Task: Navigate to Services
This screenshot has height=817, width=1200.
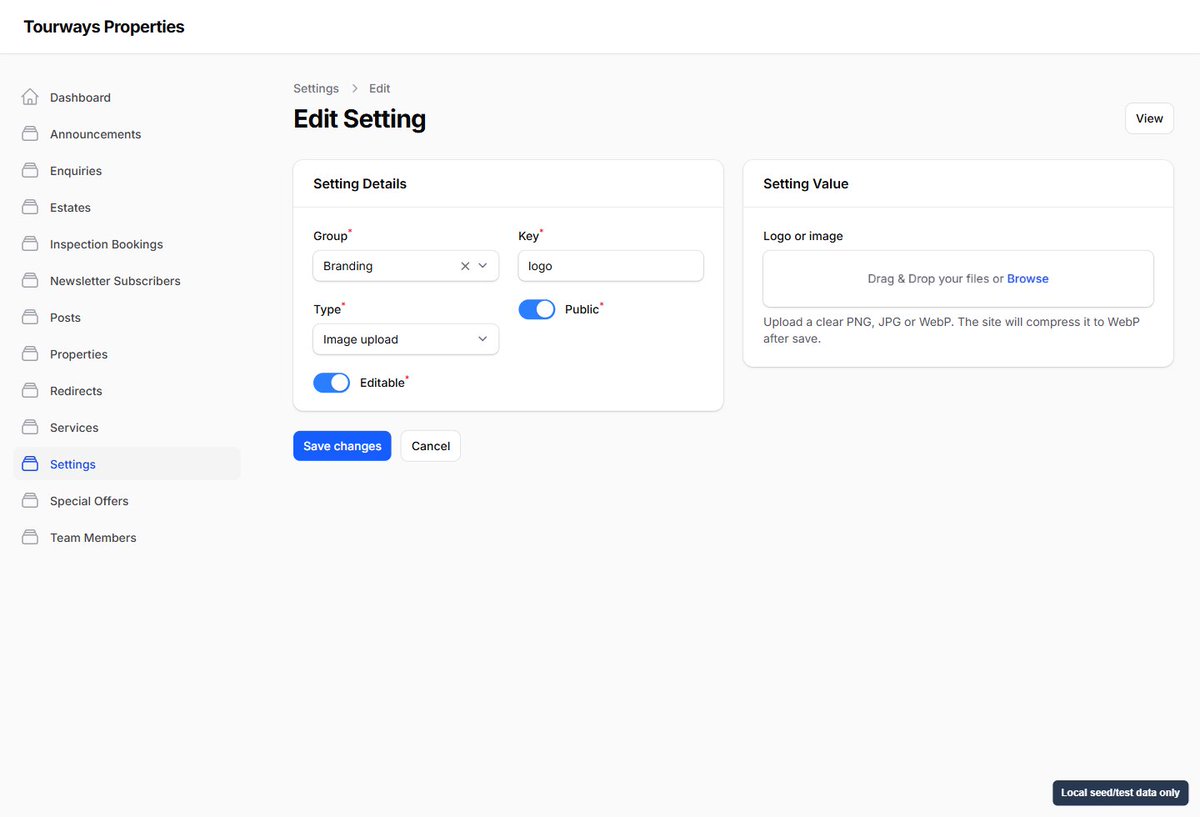Action: coord(127,427)
